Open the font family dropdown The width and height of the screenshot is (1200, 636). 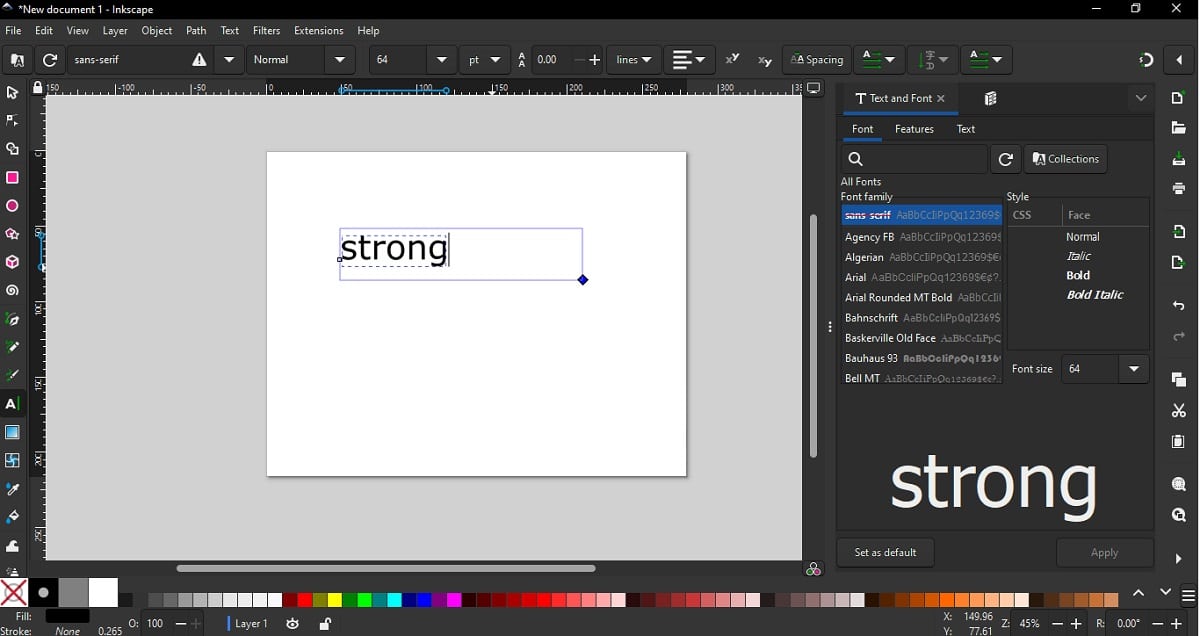click(x=228, y=59)
